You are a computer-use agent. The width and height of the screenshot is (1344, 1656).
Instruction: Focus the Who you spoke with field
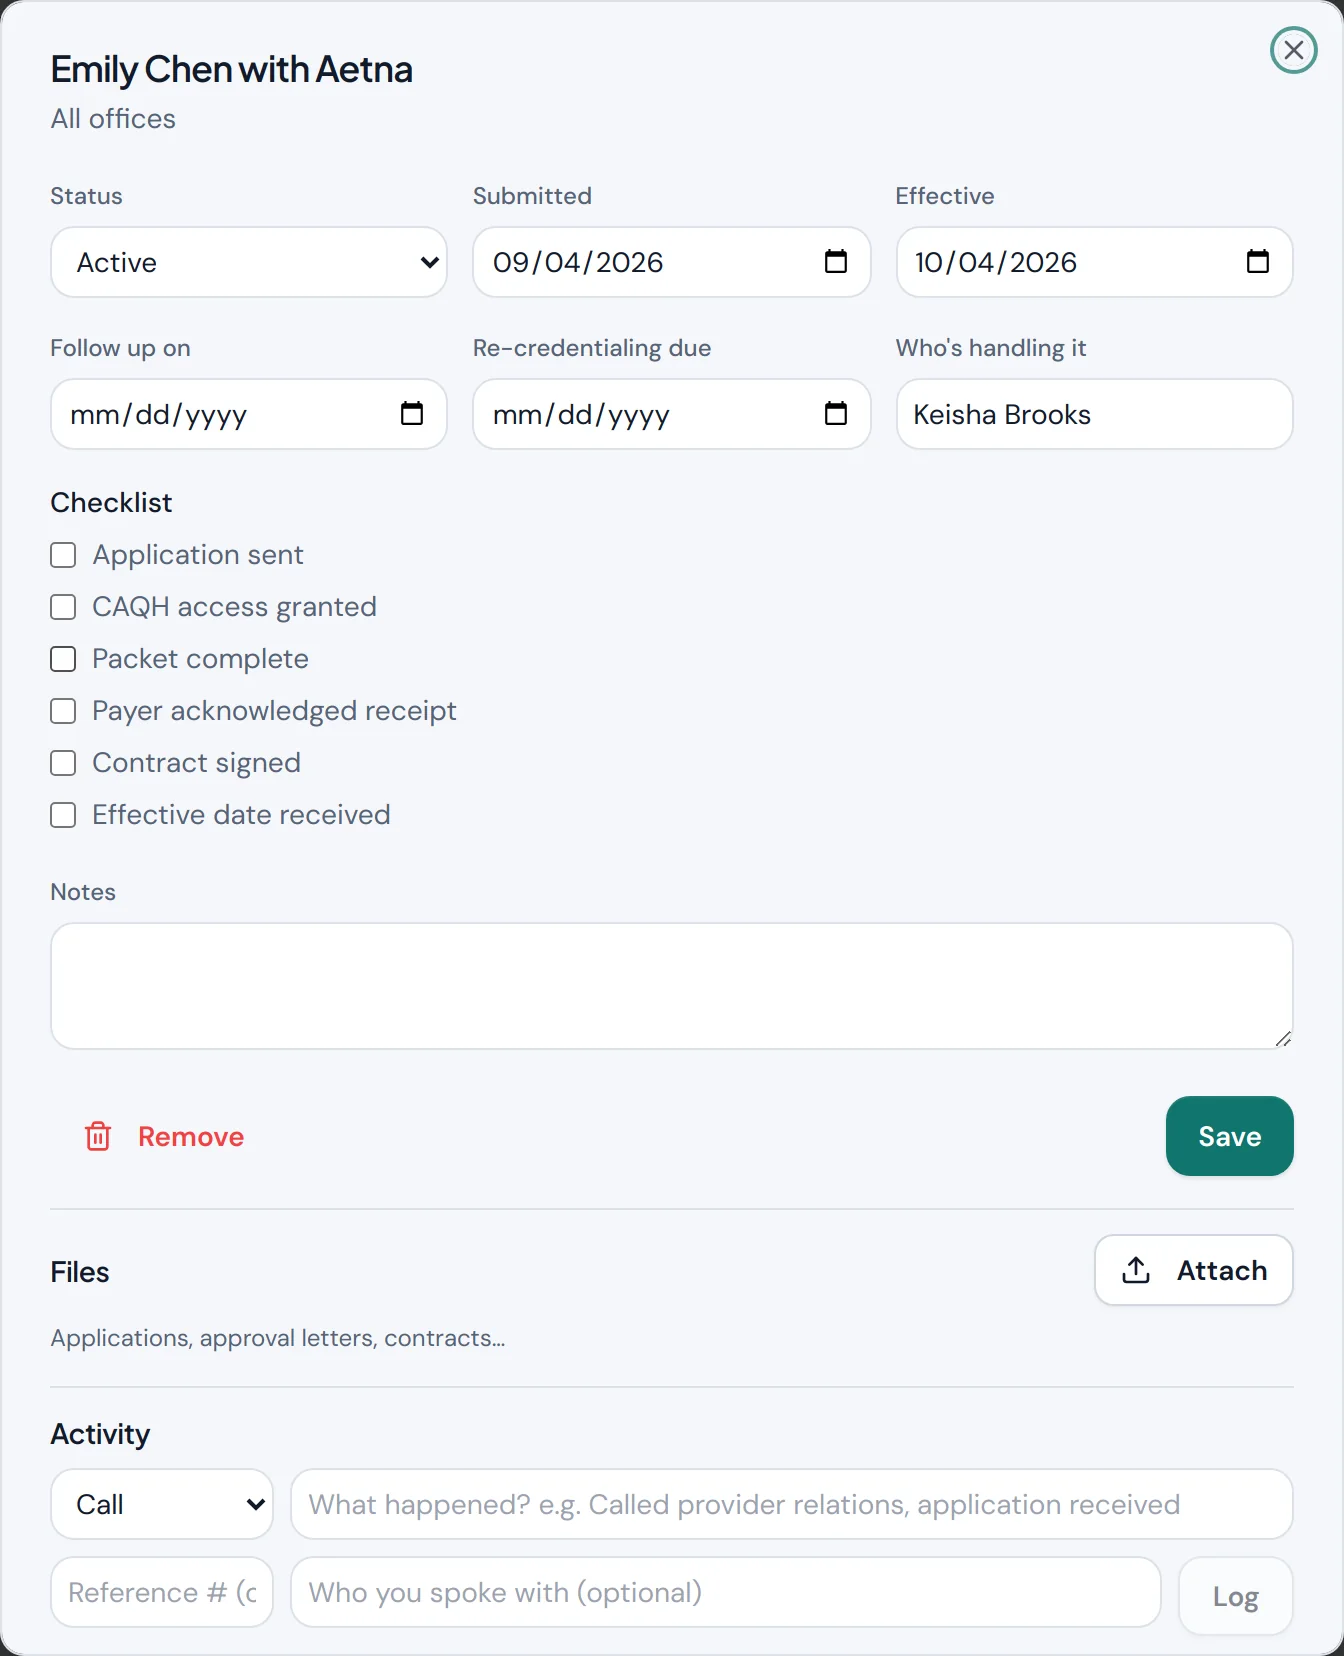[x=726, y=1592]
